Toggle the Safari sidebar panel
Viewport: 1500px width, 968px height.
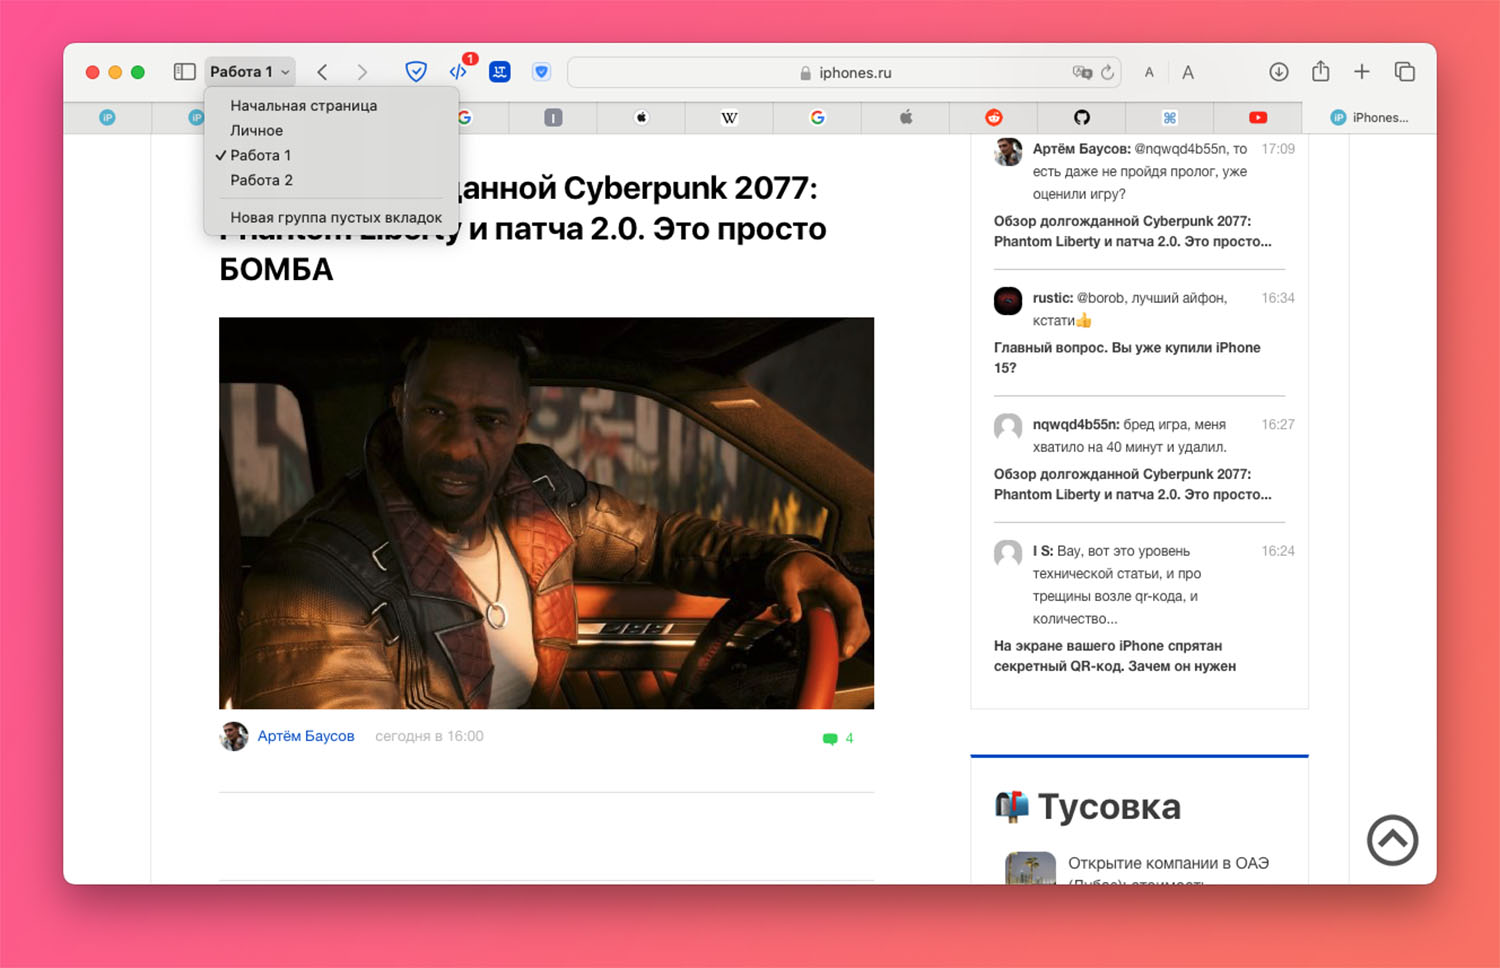(184, 72)
